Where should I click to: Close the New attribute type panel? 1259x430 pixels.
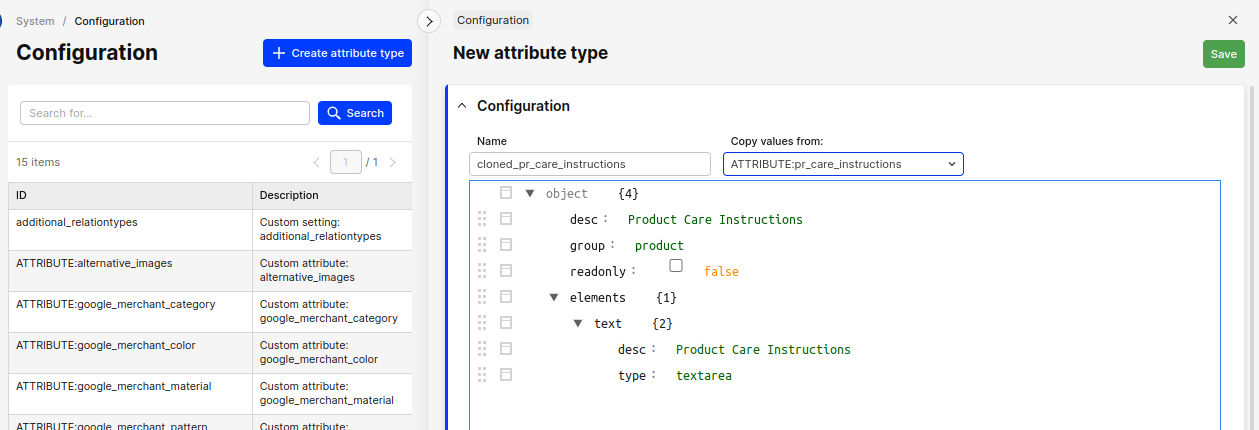(x=1232, y=20)
